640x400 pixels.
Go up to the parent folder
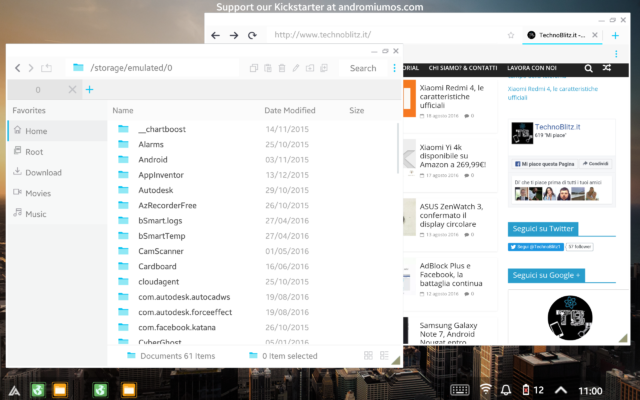(47, 68)
